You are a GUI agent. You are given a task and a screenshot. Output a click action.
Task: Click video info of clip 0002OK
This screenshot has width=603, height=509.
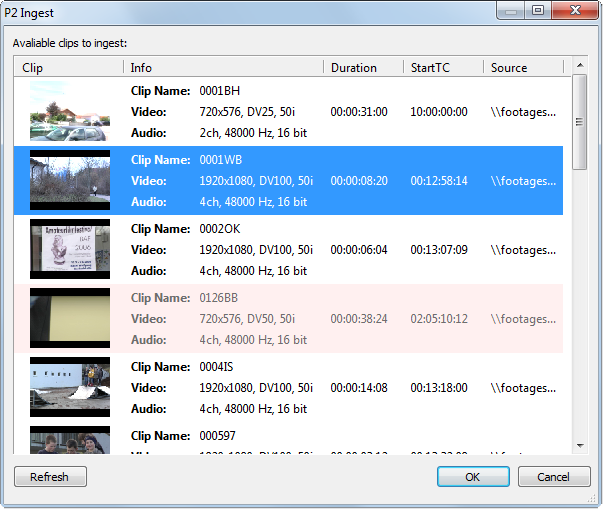(256, 250)
